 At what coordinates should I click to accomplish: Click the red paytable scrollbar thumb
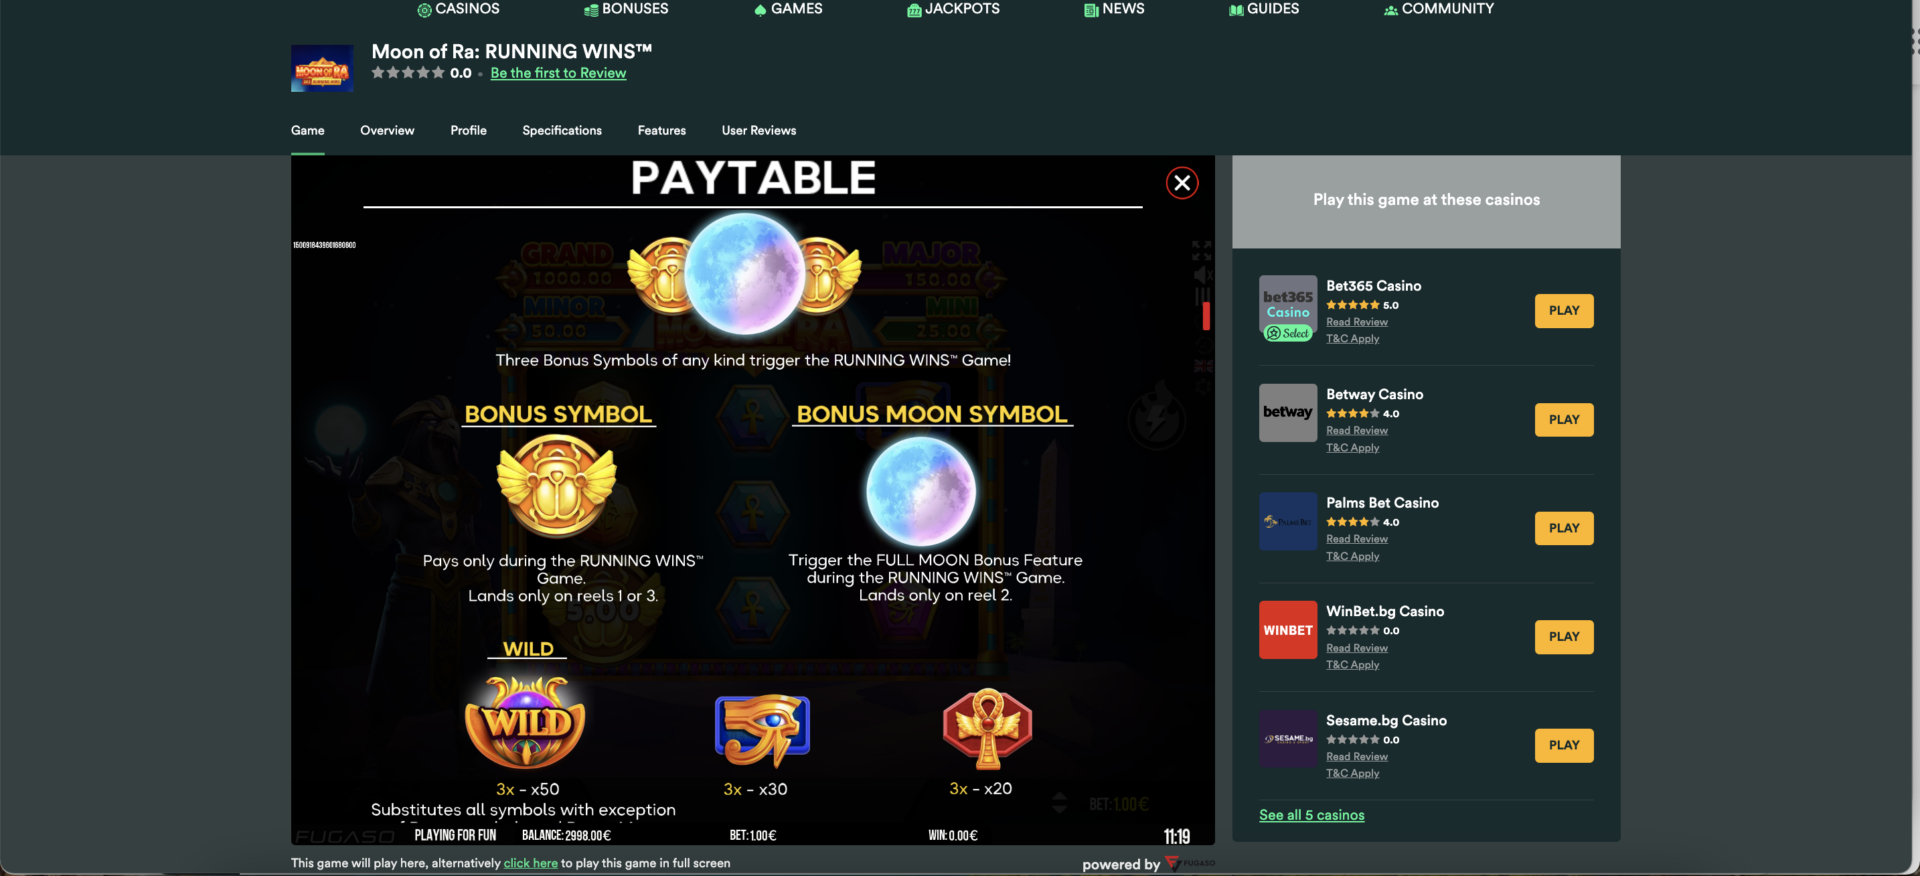(x=1206, y=316)
